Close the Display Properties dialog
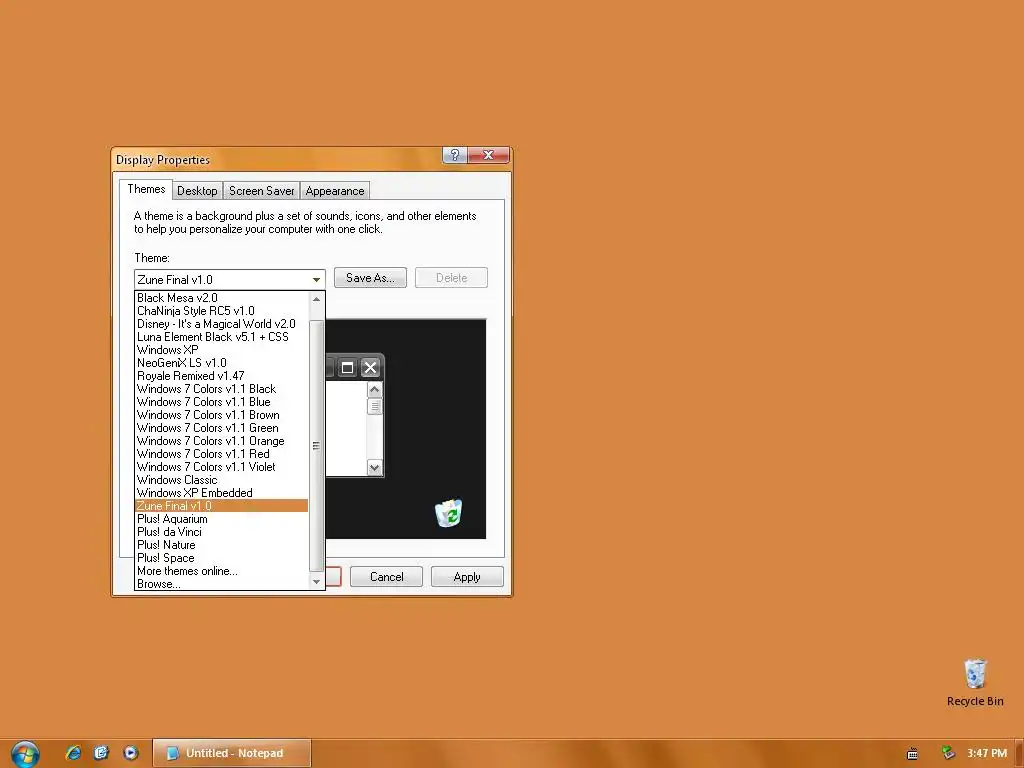 (x=488, y=155)
